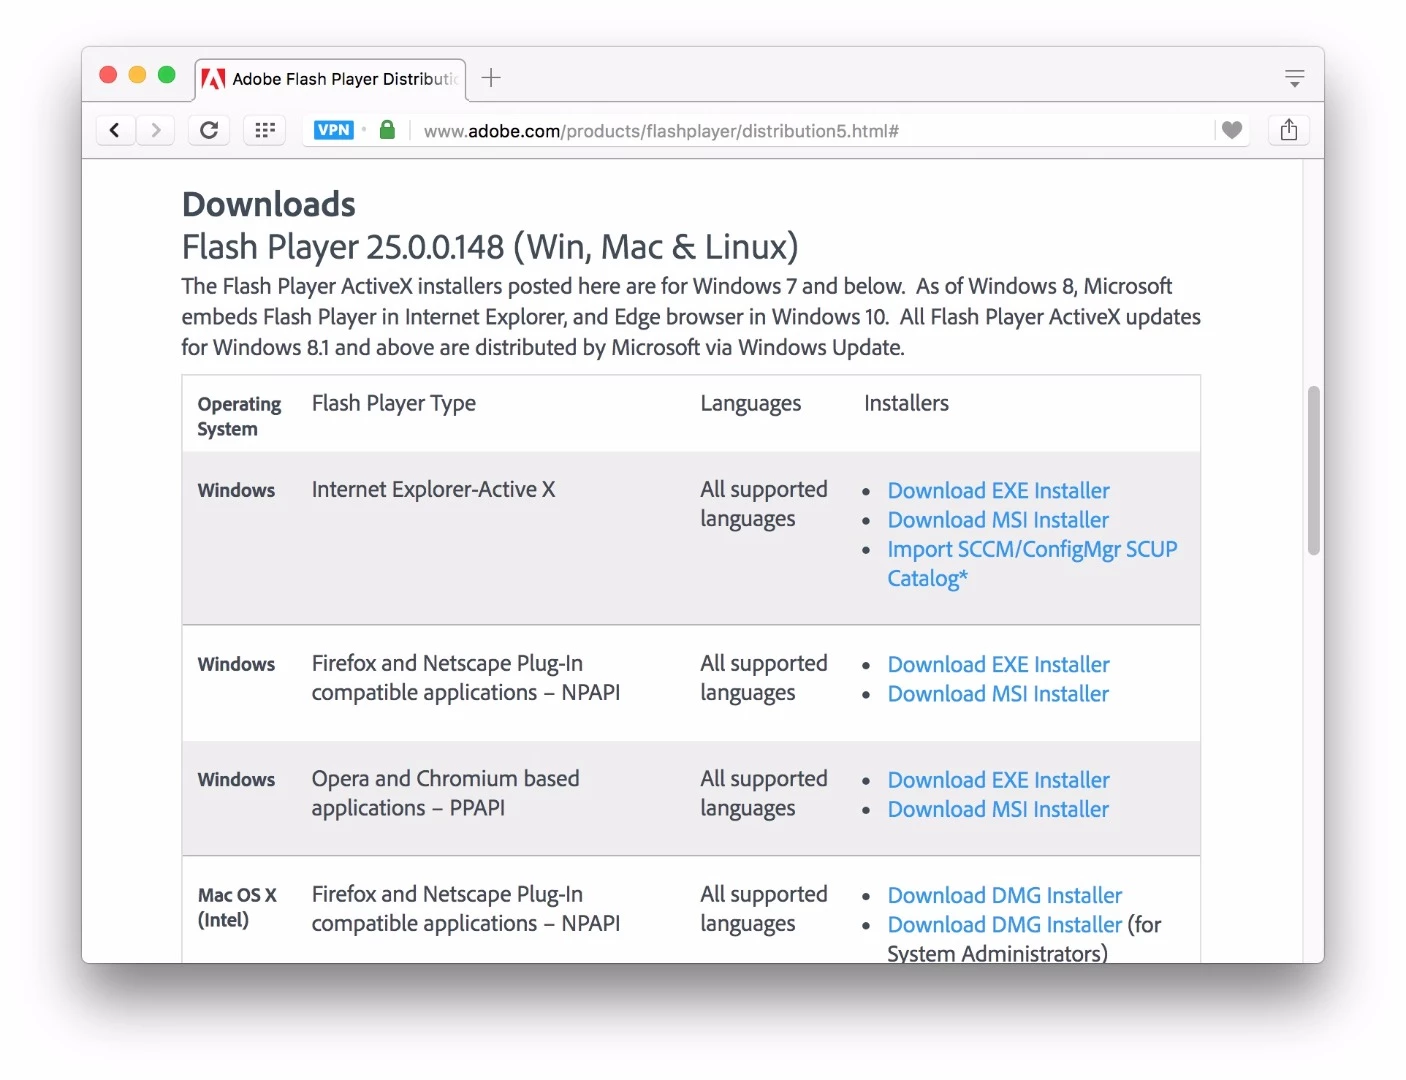Click the Downloads heading

pos(268,204)
